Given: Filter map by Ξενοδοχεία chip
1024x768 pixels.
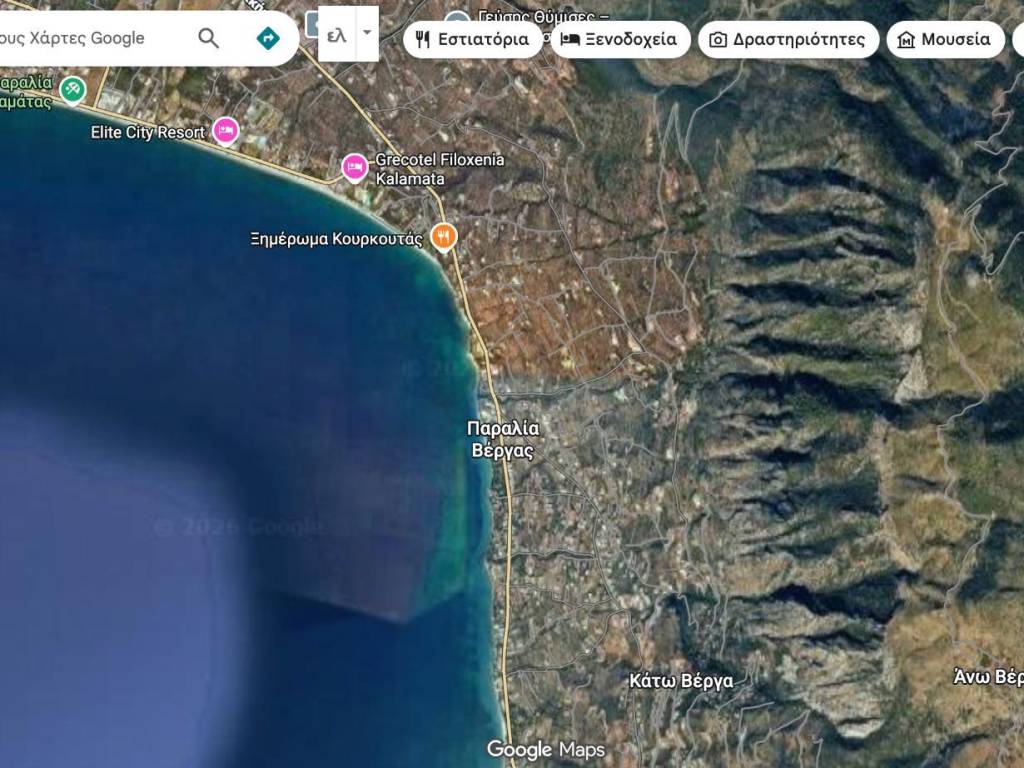Looking at the screenshot, I should coord(620,40).
